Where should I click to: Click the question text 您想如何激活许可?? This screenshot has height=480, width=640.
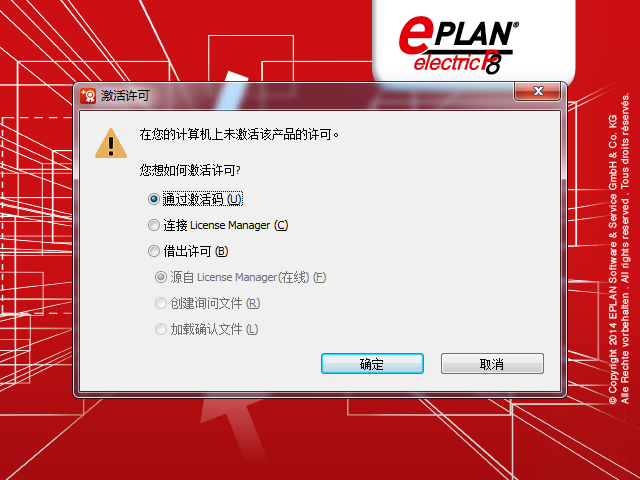pos(190,170)
